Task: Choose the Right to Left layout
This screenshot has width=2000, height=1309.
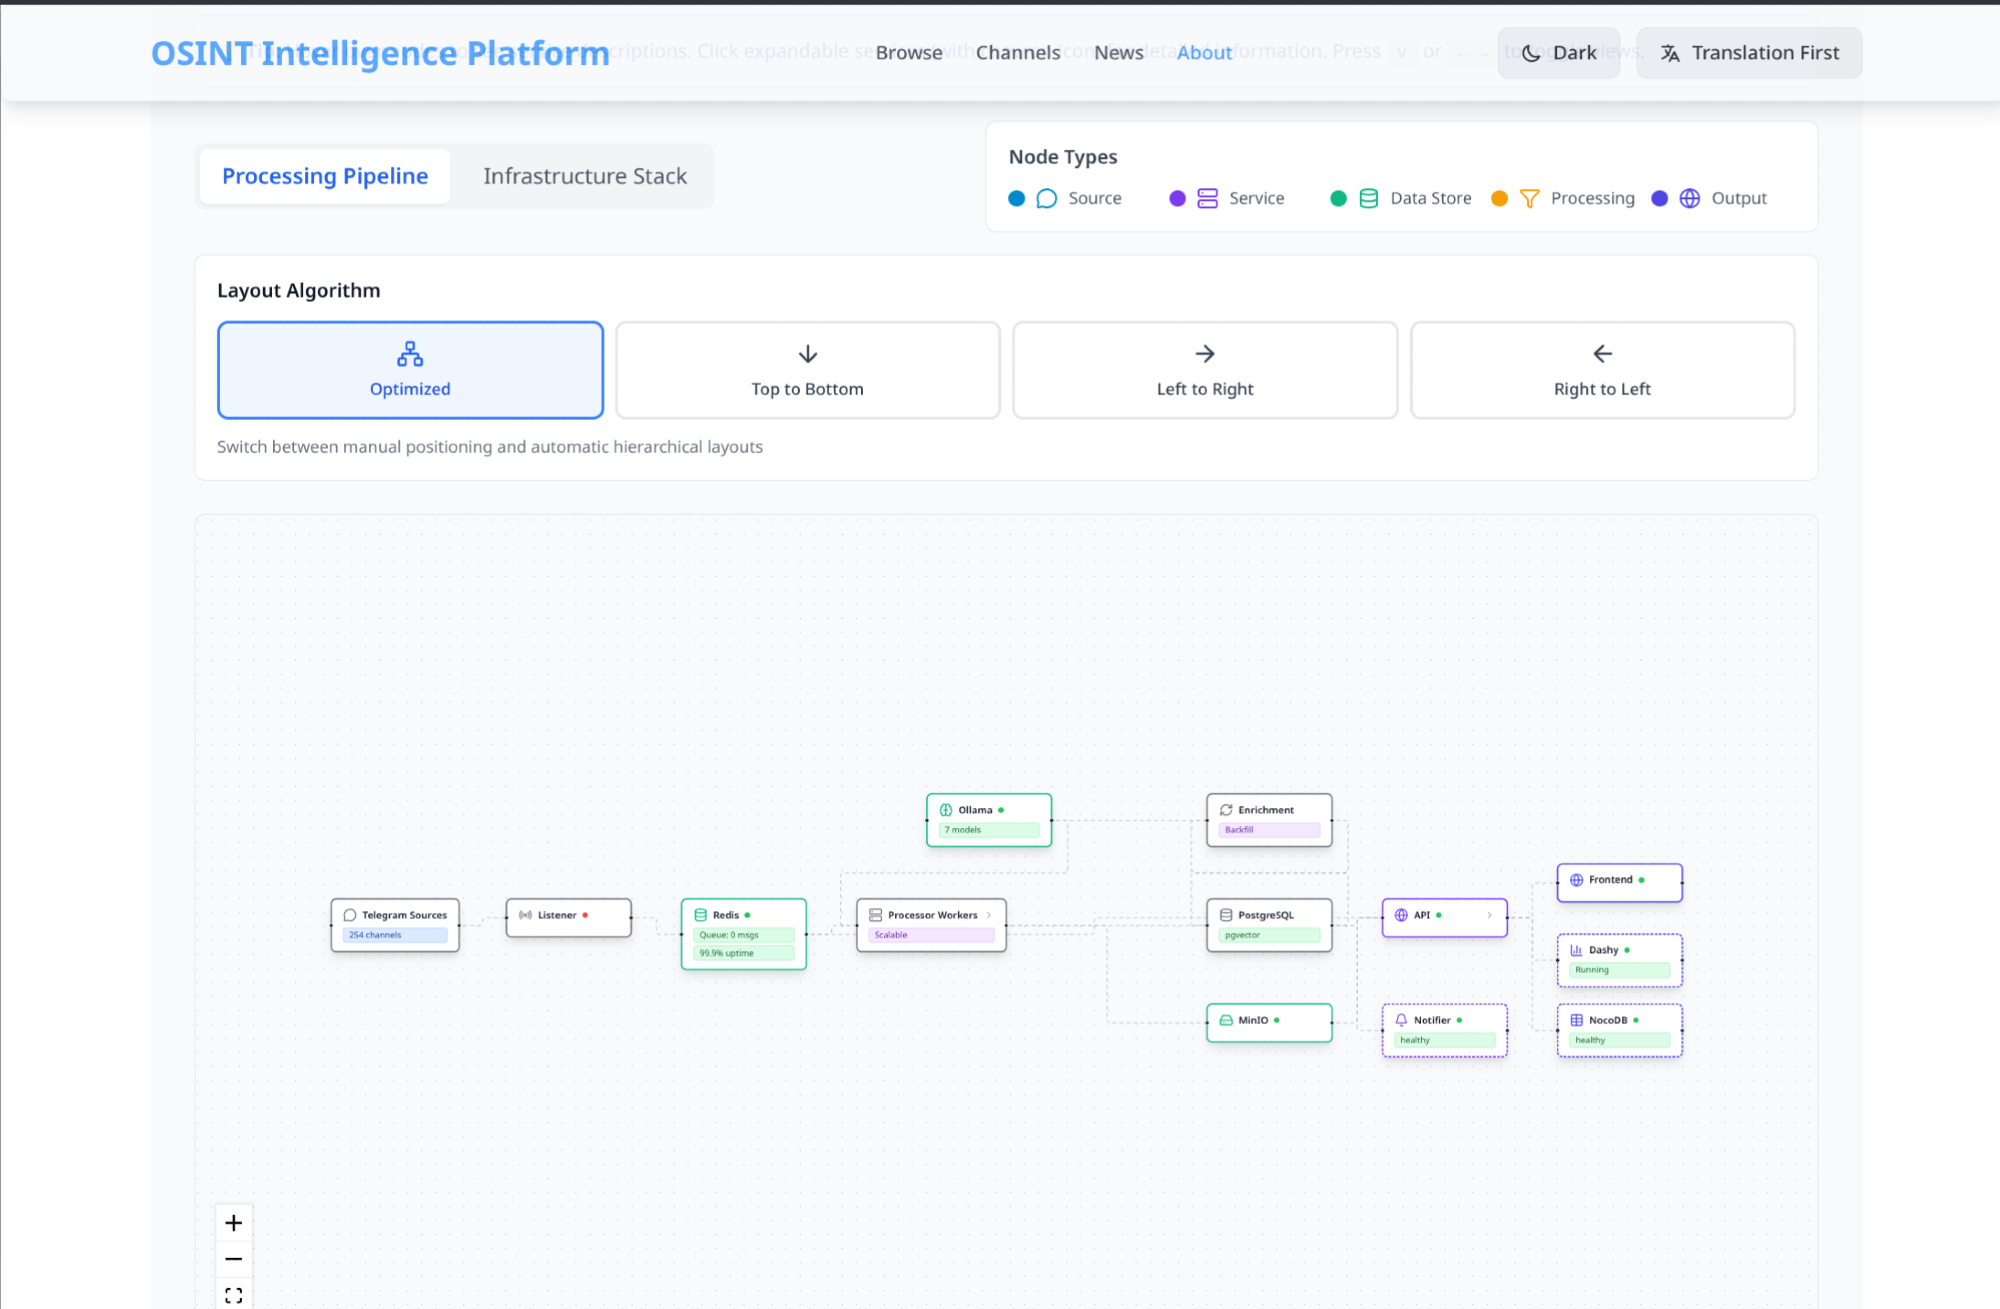Action: click(1602, 370)
